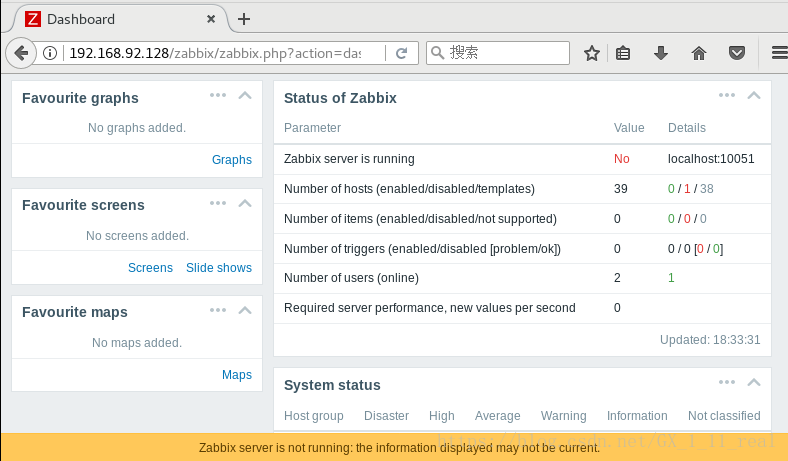The height and width of the screenshot is (461, 788).
Task: Click 'No graphs added.' message
Action: (x=137, y=128)
